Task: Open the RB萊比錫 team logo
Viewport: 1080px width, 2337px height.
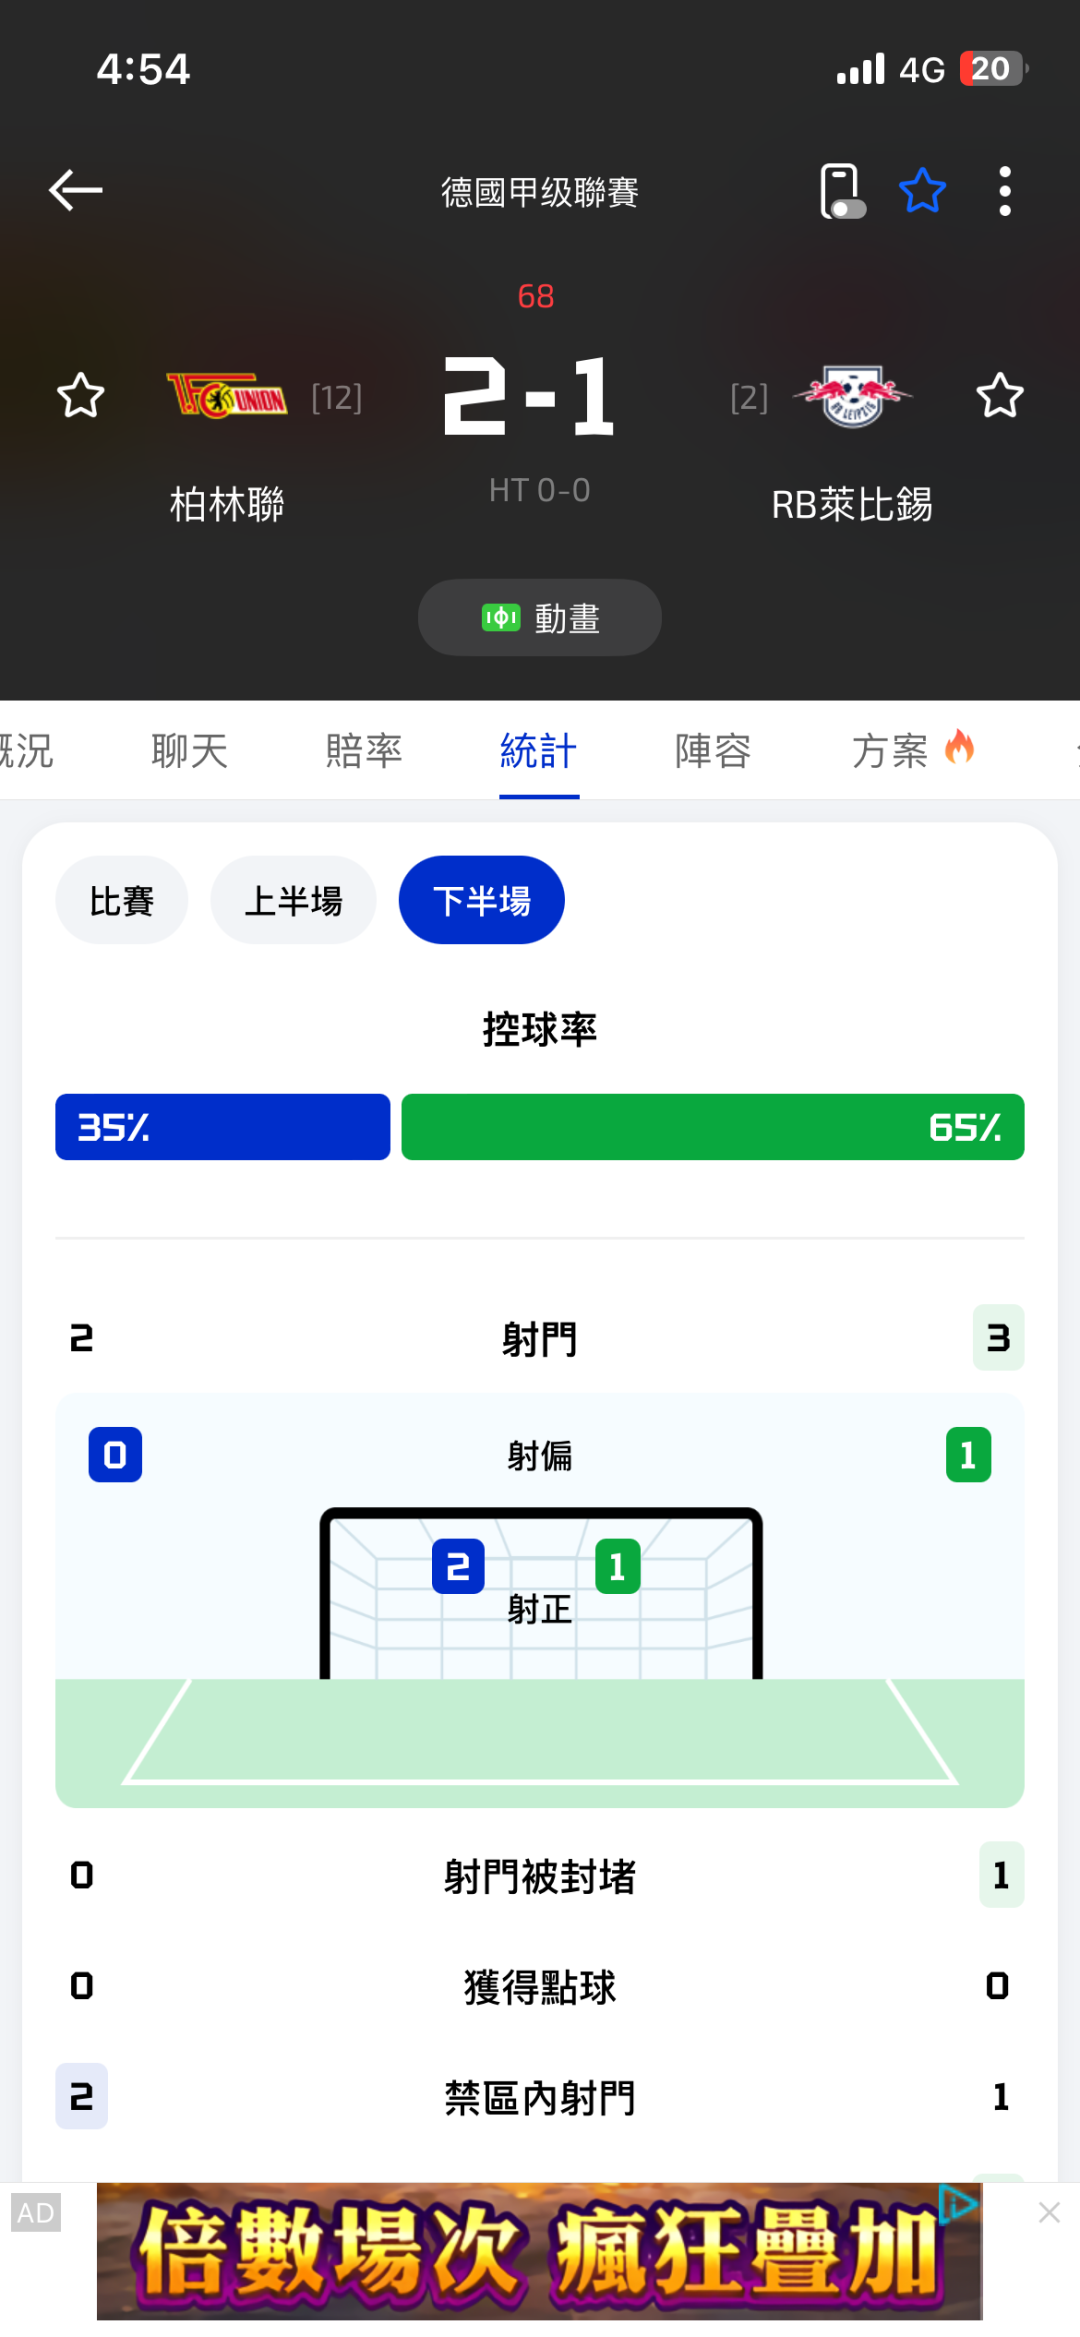Action: coord(853,396)
